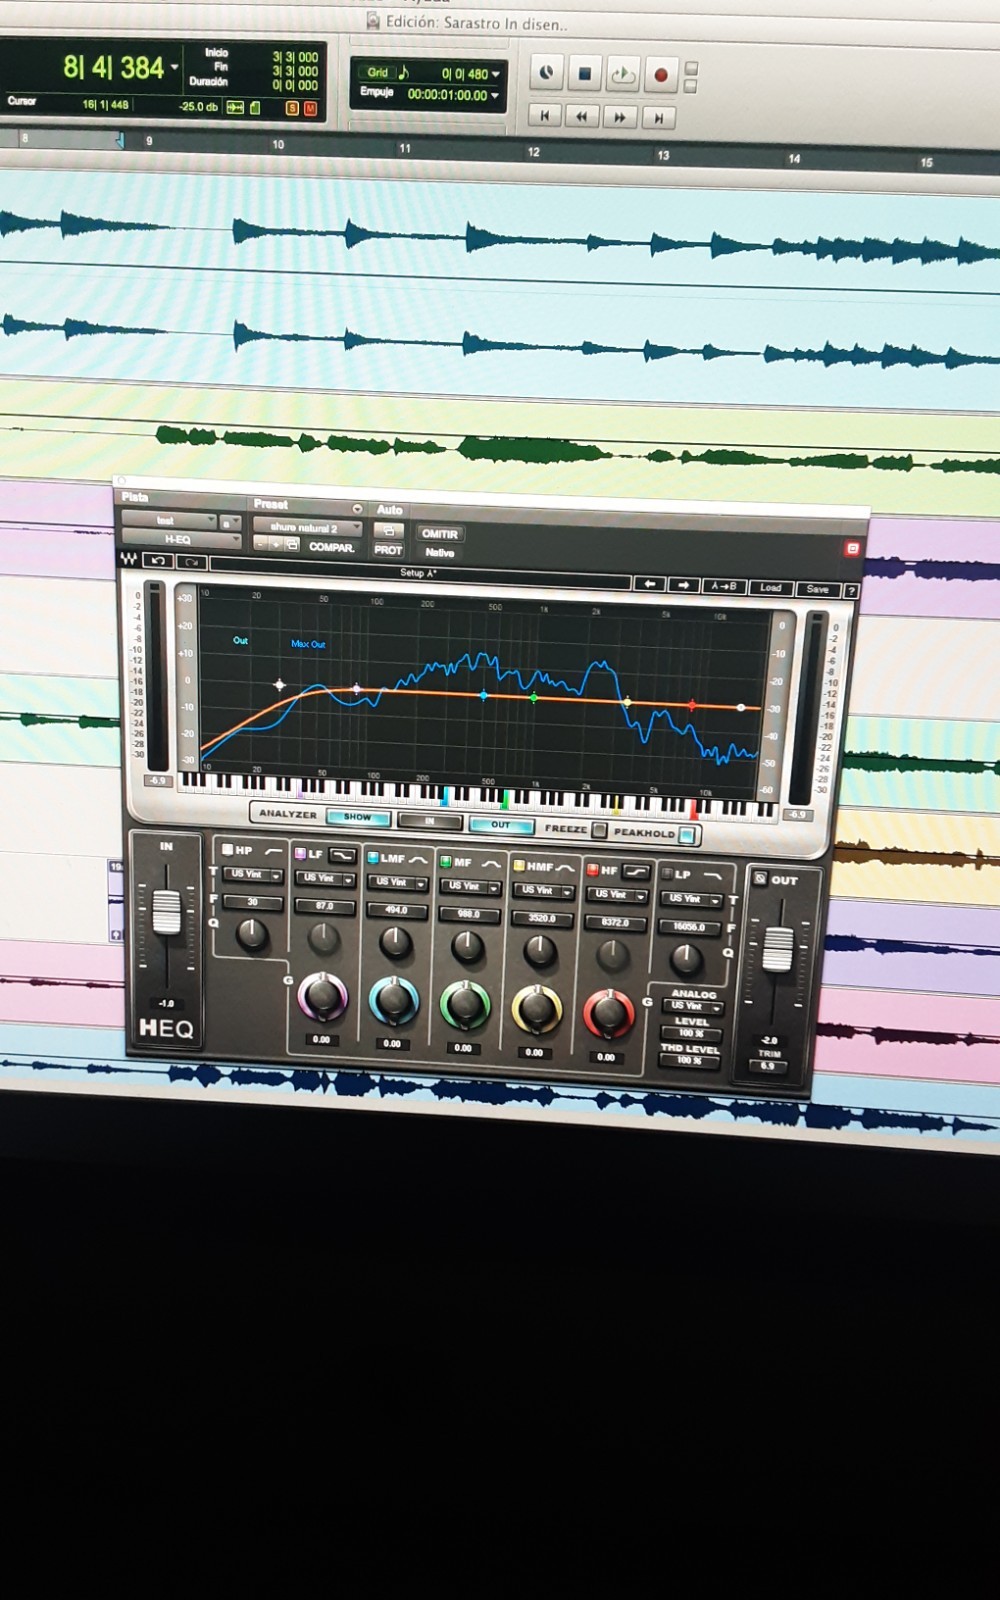Image resolution: width=1000 pixels, height=1600 pixels.
Task: Click the Waves logo in H-EQ toolbar
Action: click(x=129, y=559)
